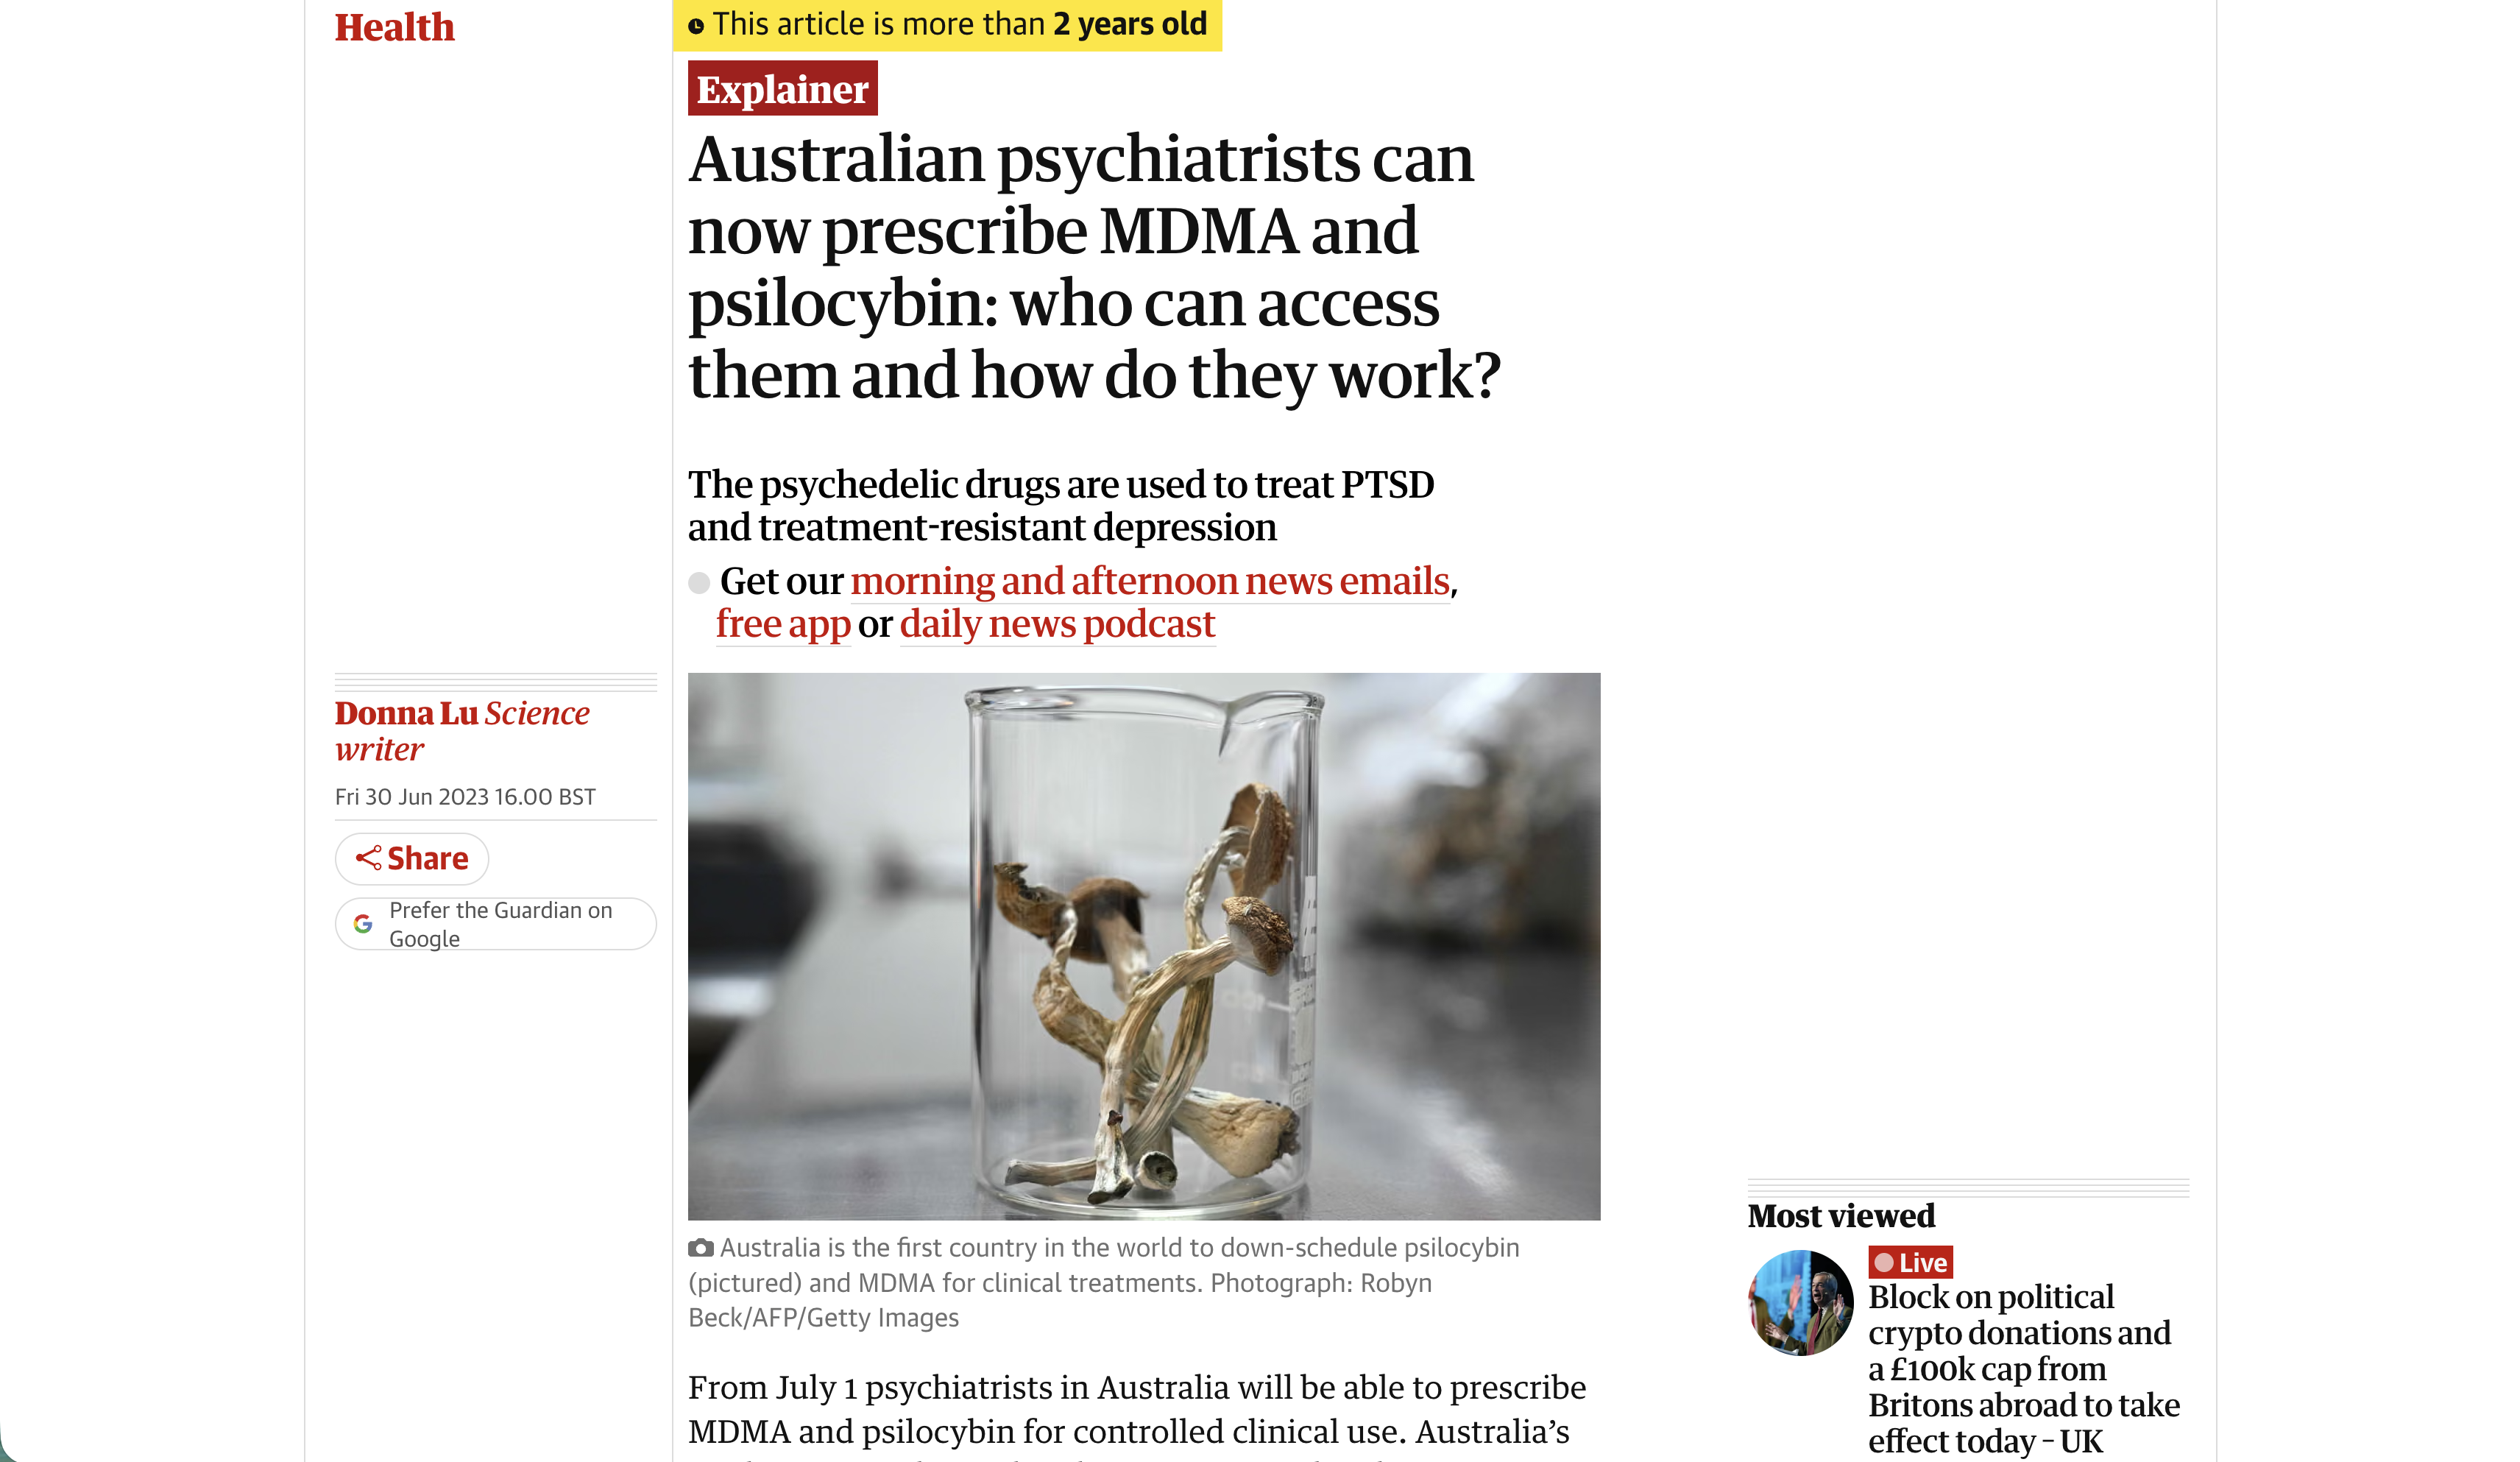Click the Google logo icon
Image resolution: width=2520 pixels, height=1462 pixels.
(363, 924)
